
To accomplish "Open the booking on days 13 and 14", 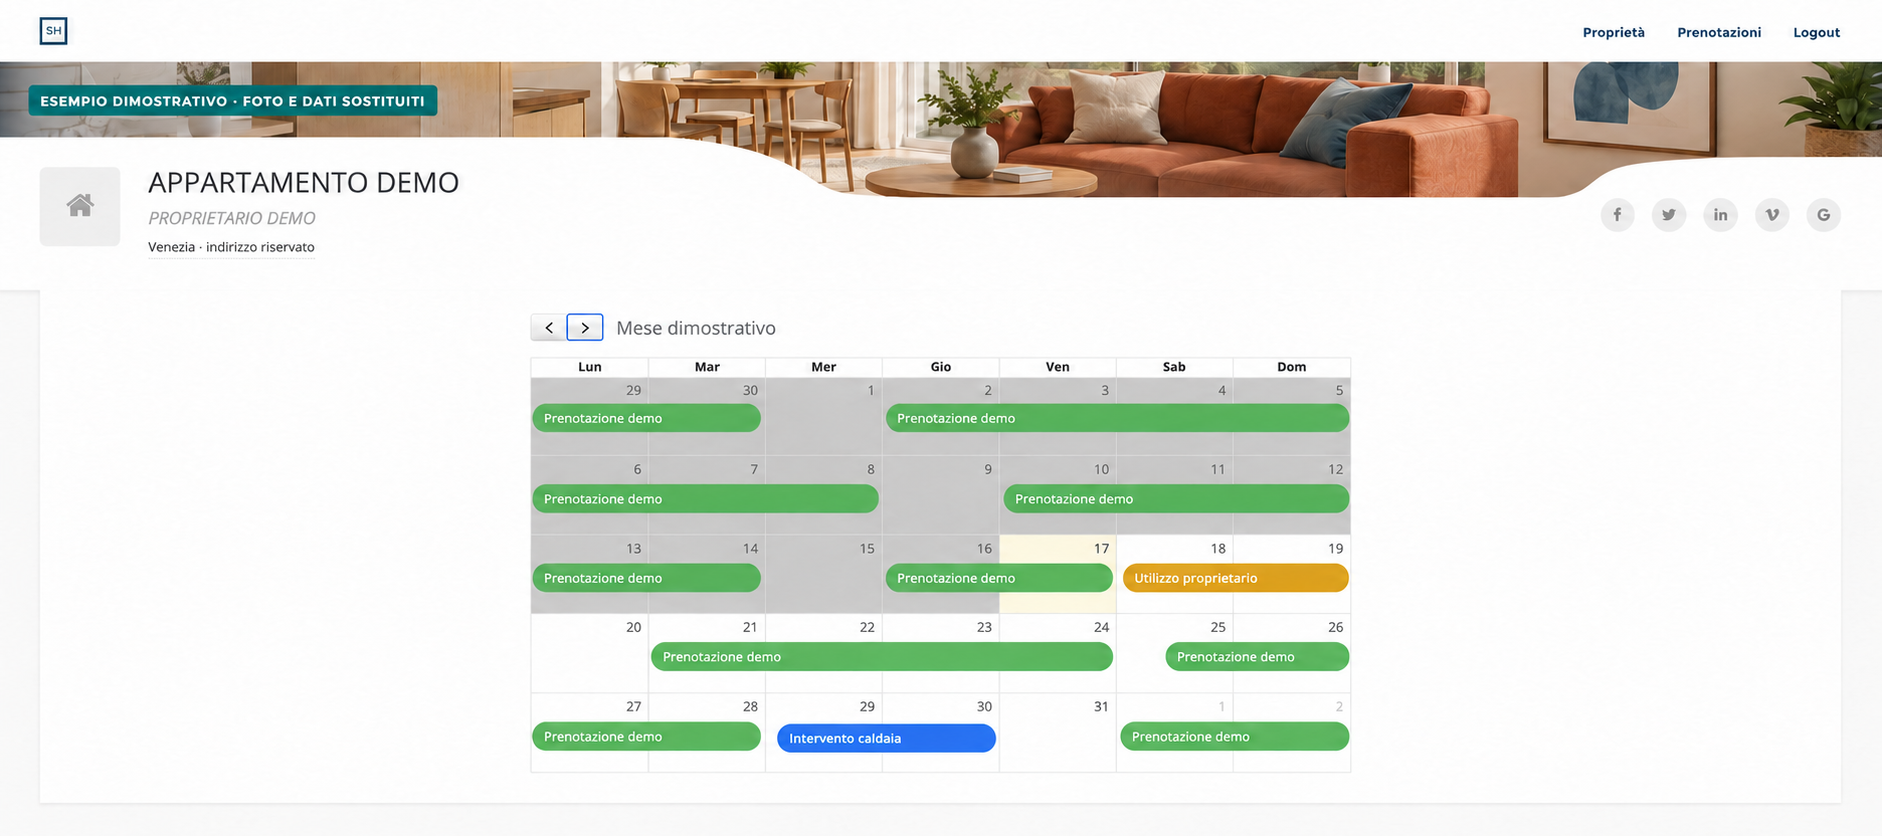I will click(646, 578).
